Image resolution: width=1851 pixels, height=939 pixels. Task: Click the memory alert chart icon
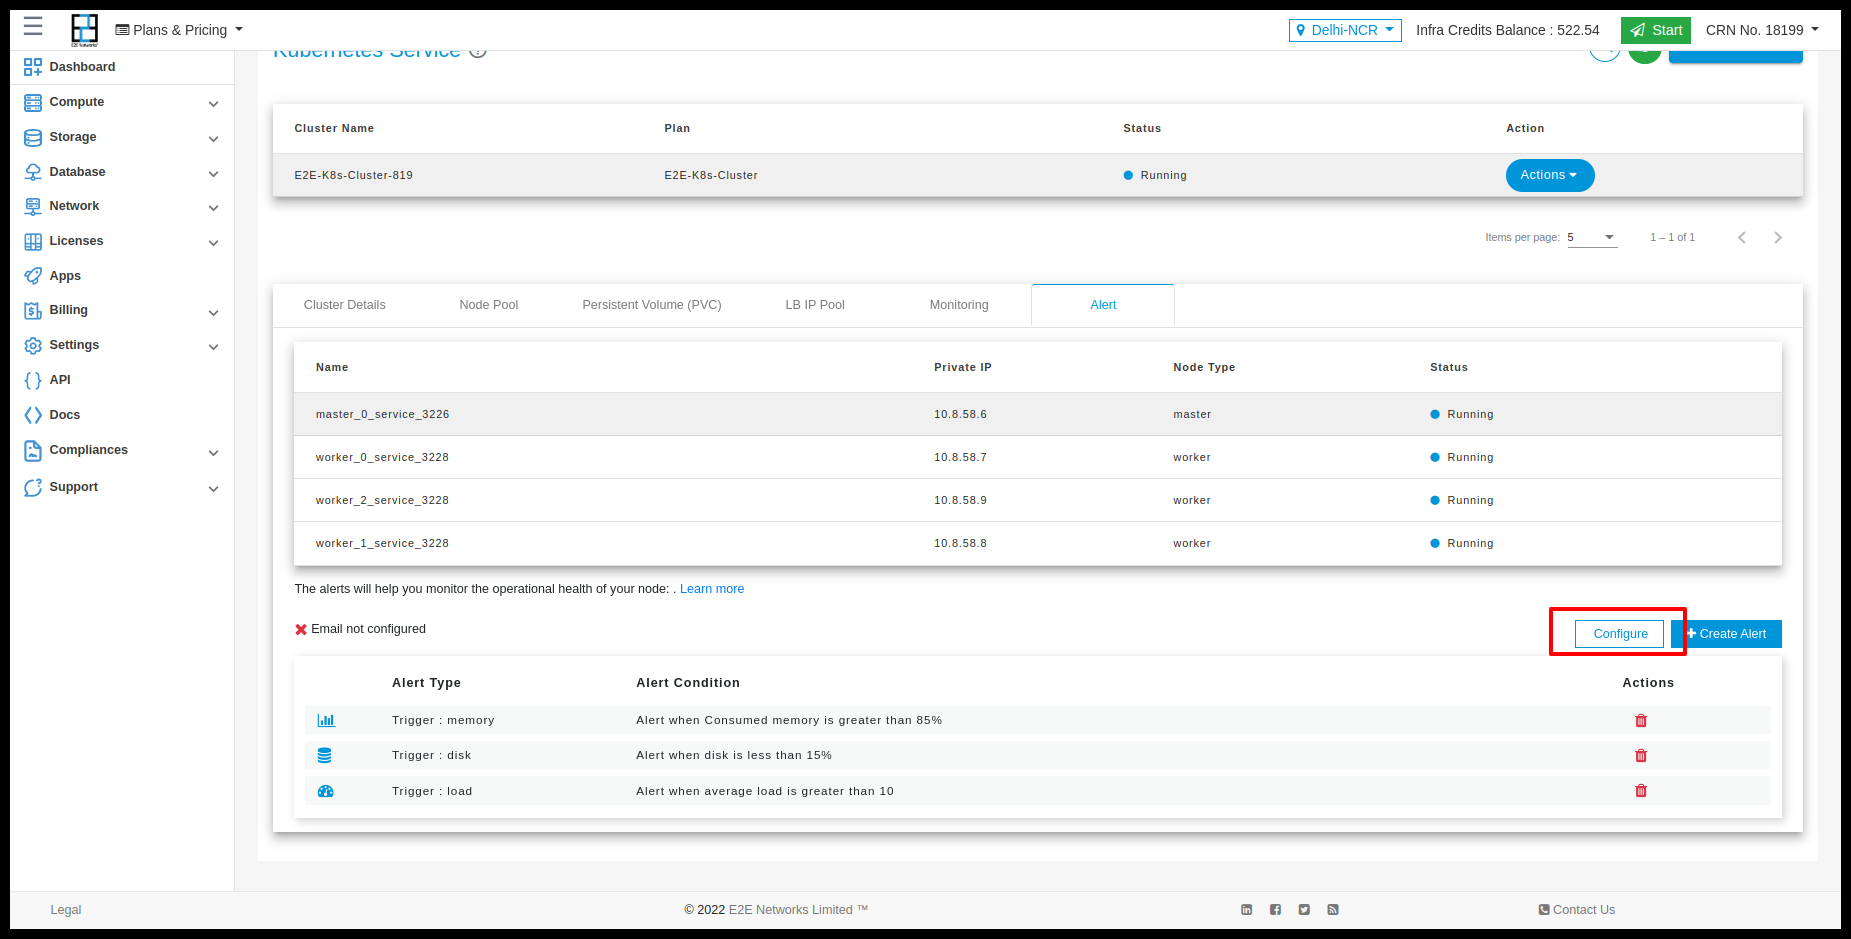point(326,720)
